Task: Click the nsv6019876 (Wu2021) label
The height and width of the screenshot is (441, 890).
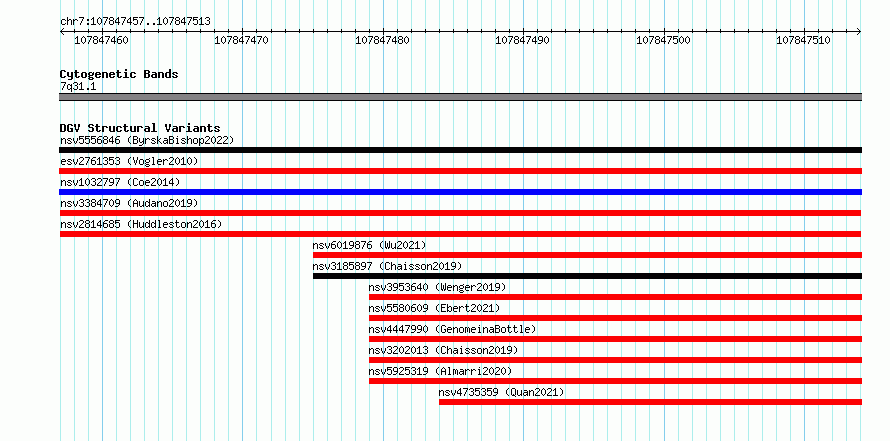Action: (369, 245)
